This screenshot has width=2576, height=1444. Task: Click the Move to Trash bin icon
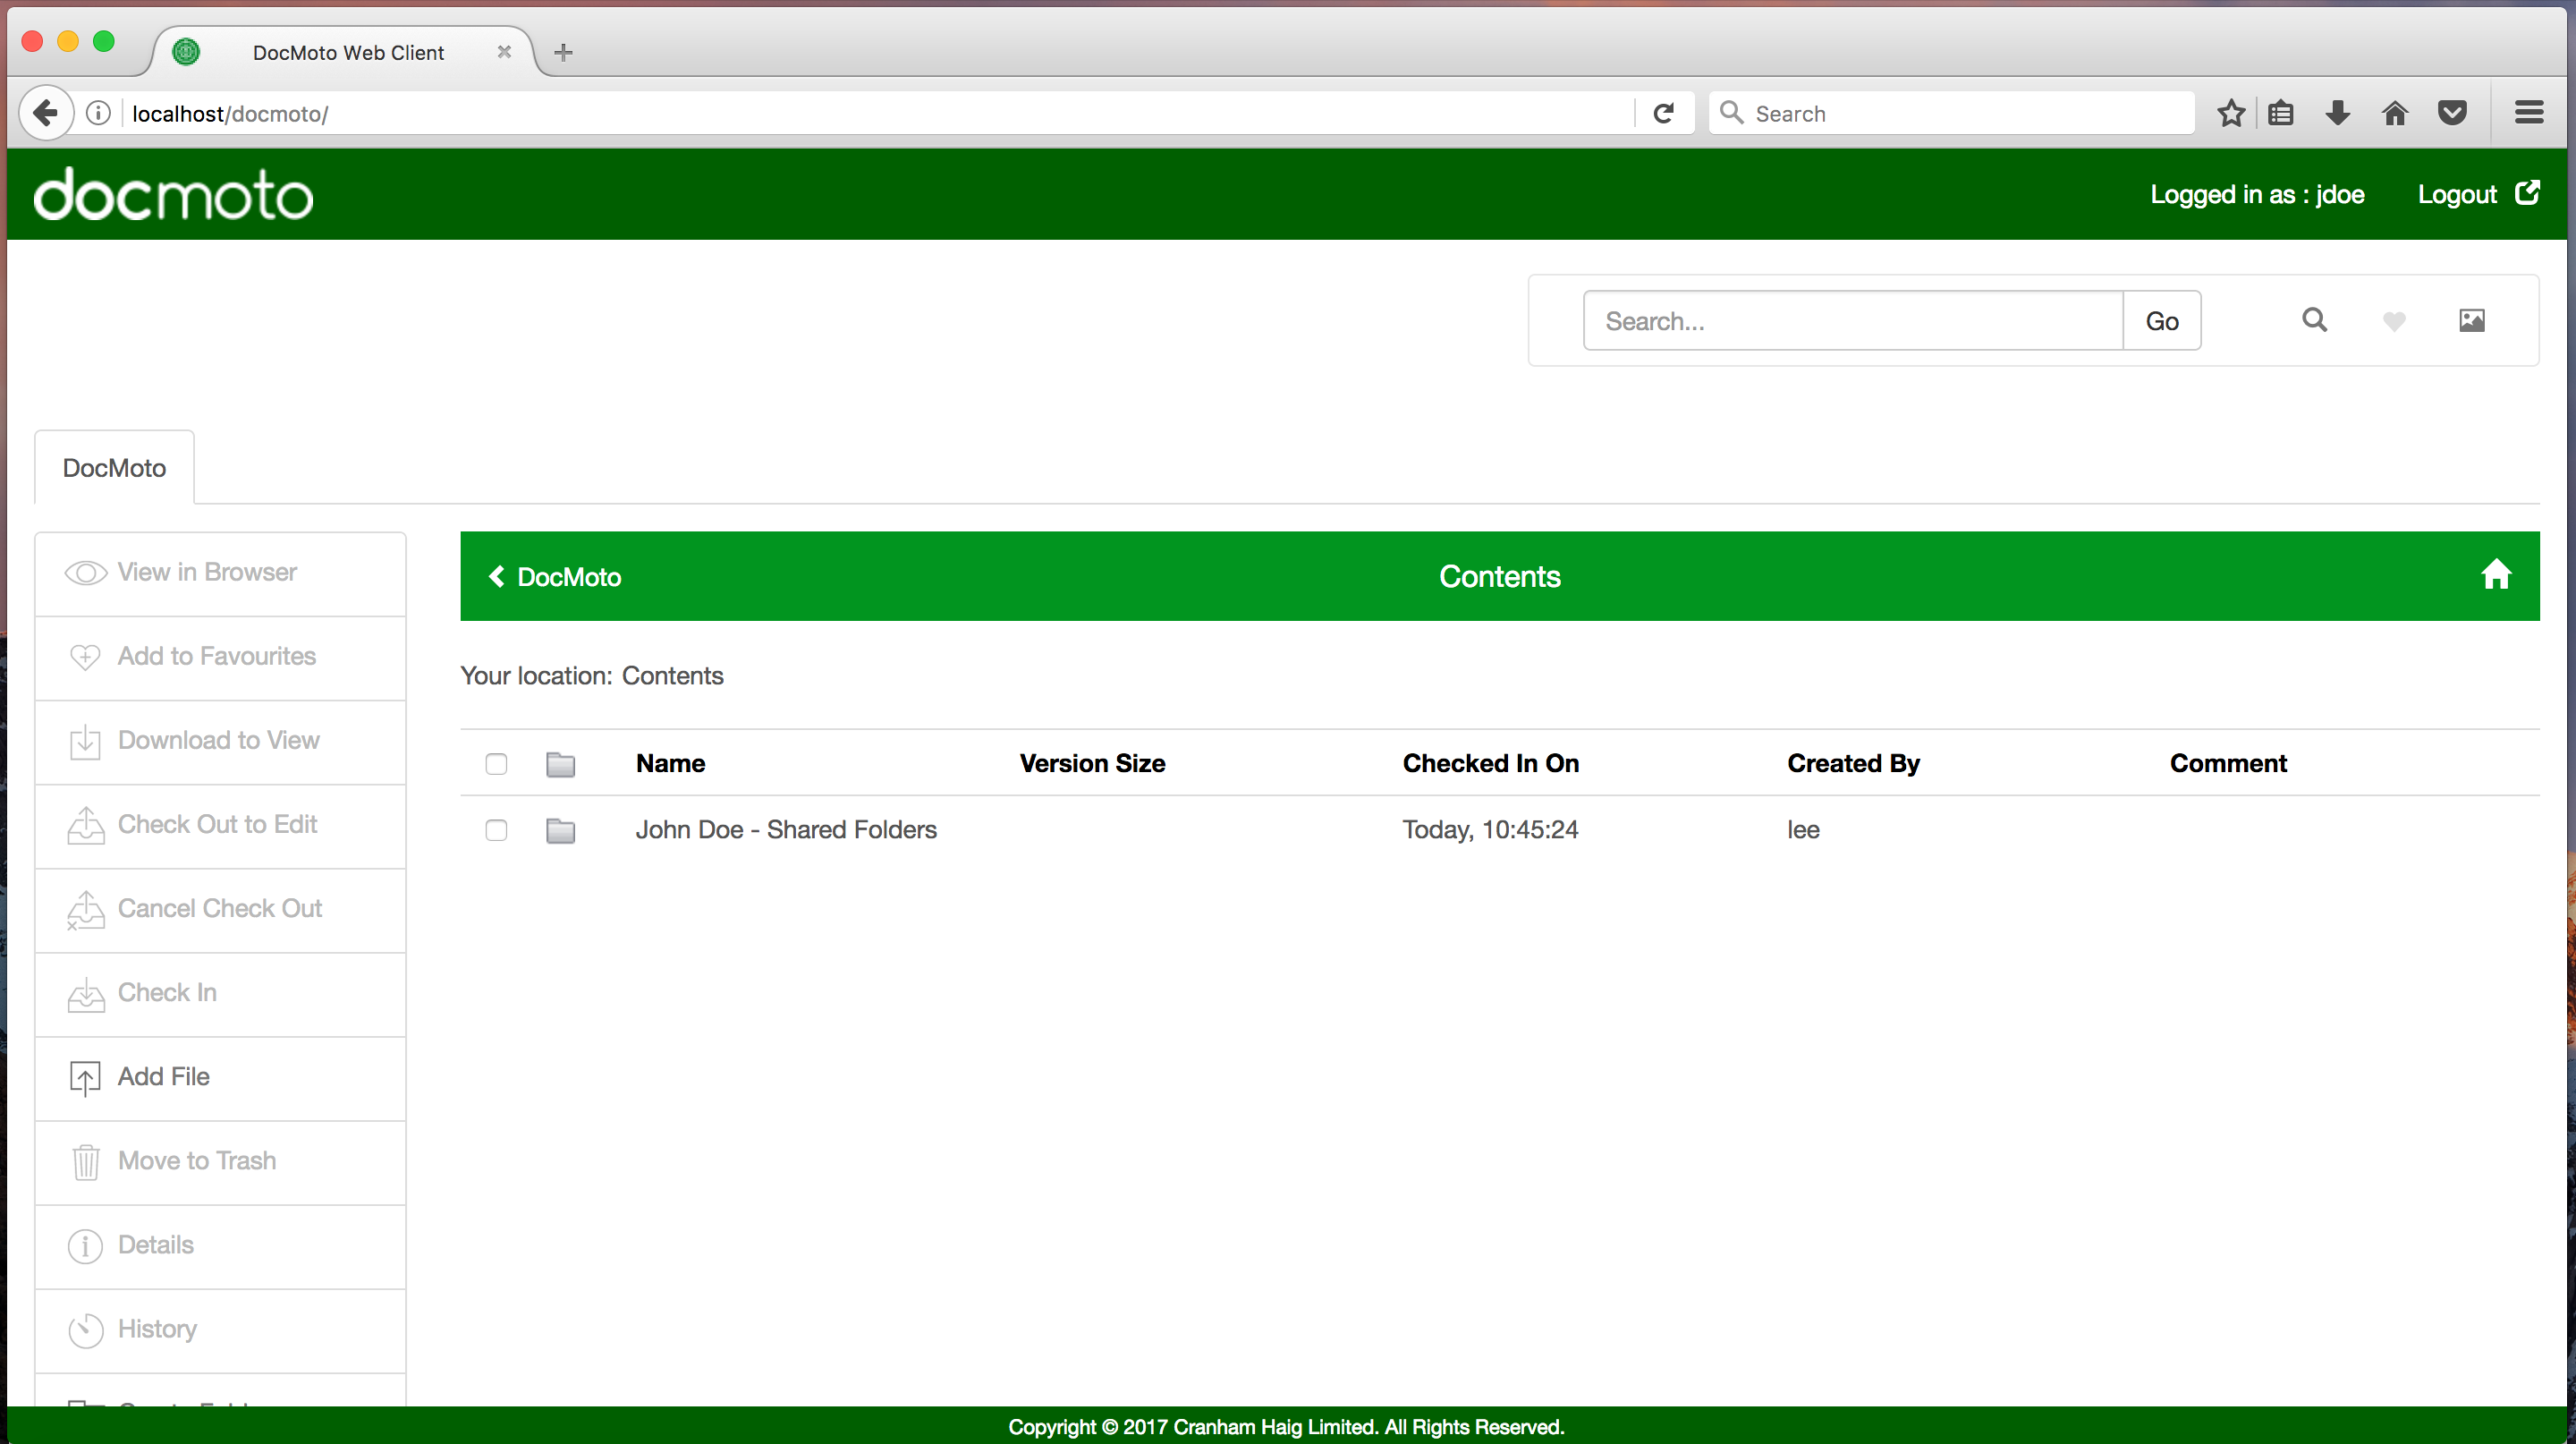(86, 1162)
